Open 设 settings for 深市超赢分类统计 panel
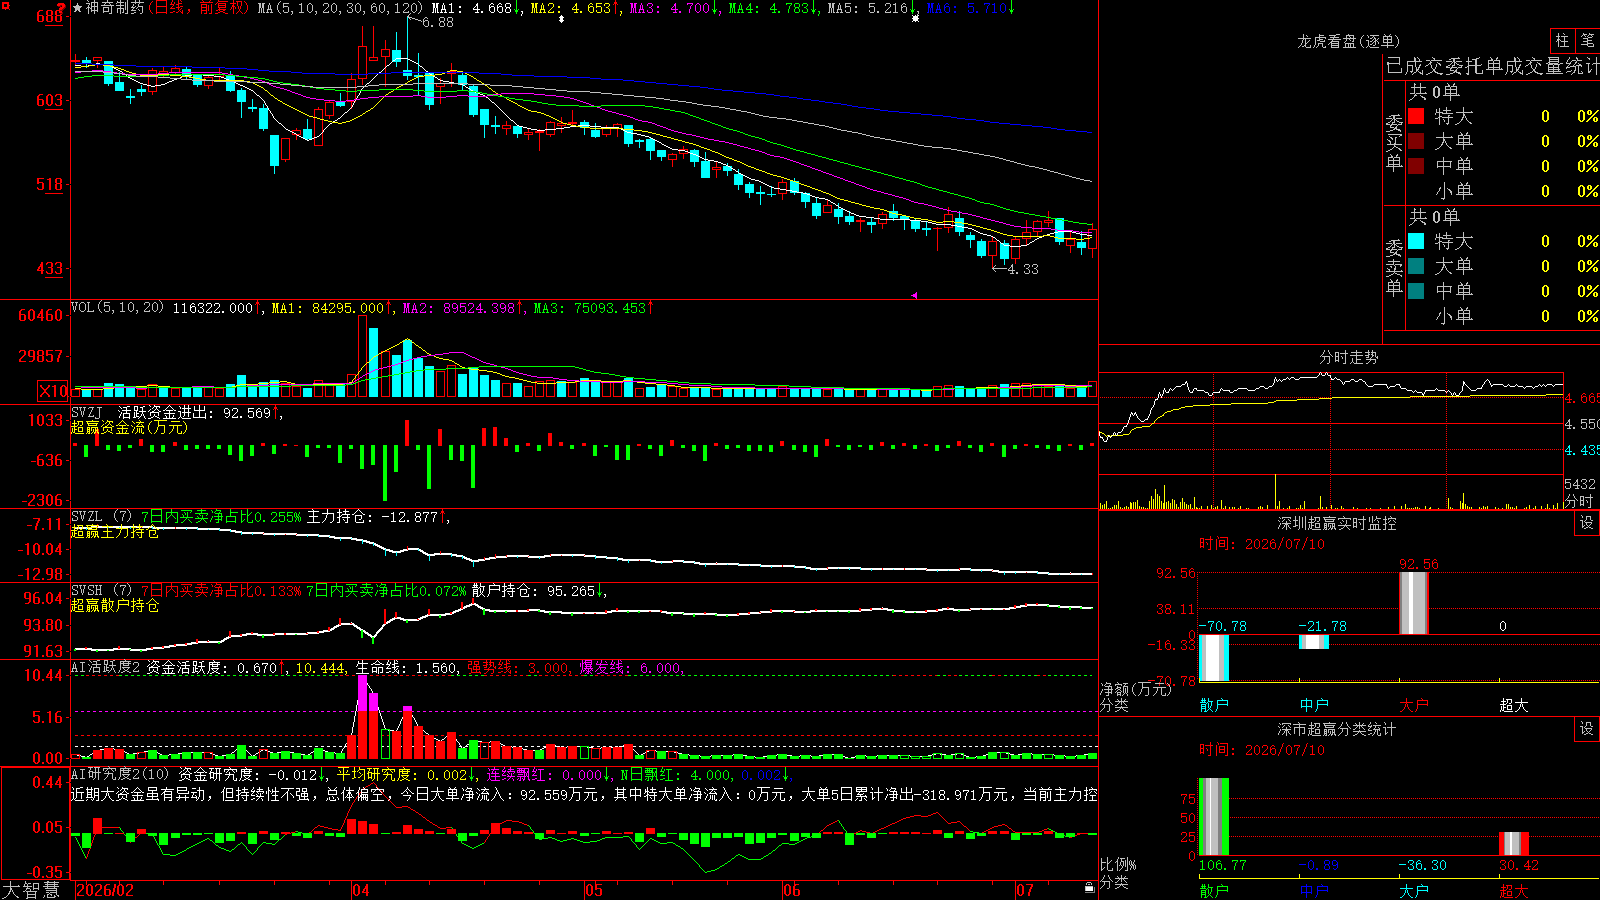 (x=1587, y=729)
